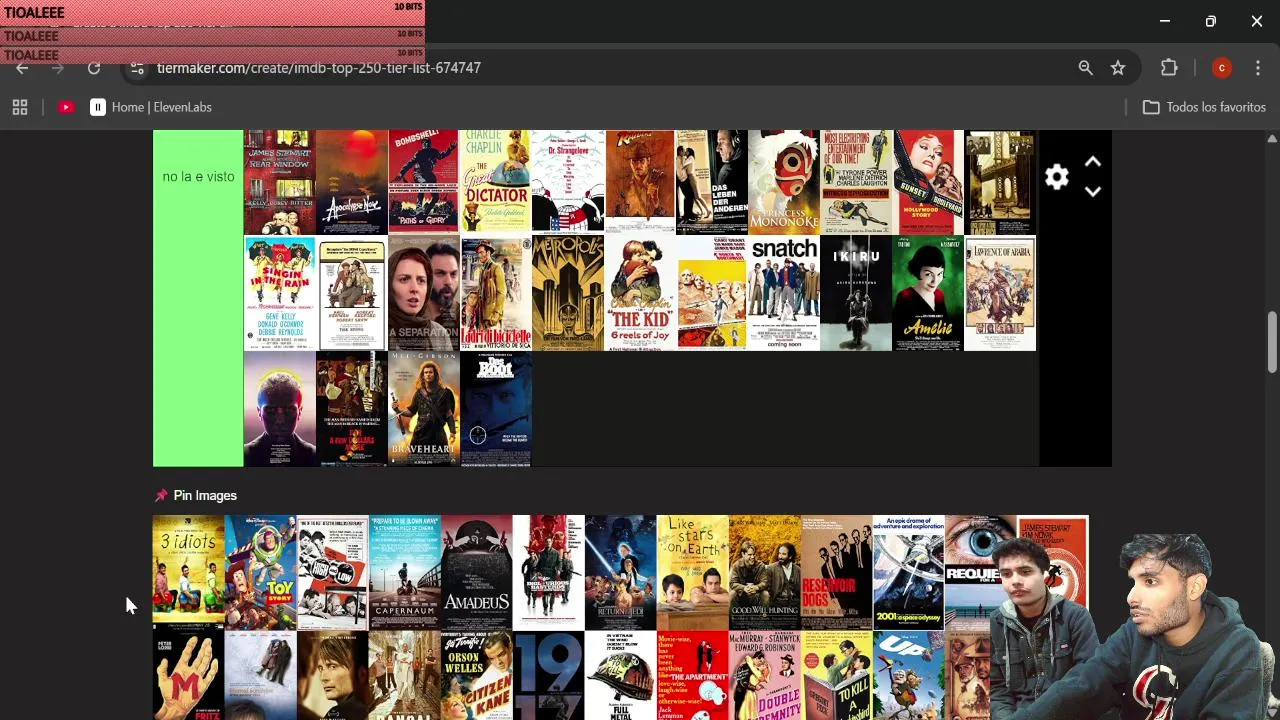1280x720 pixels.
Task: Select the Paths of Glory poster
Action: [424, 182]
